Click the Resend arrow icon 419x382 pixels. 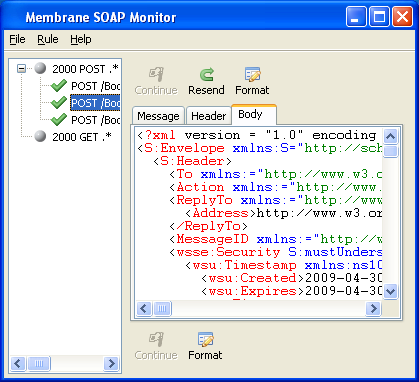tap(207, 74)
